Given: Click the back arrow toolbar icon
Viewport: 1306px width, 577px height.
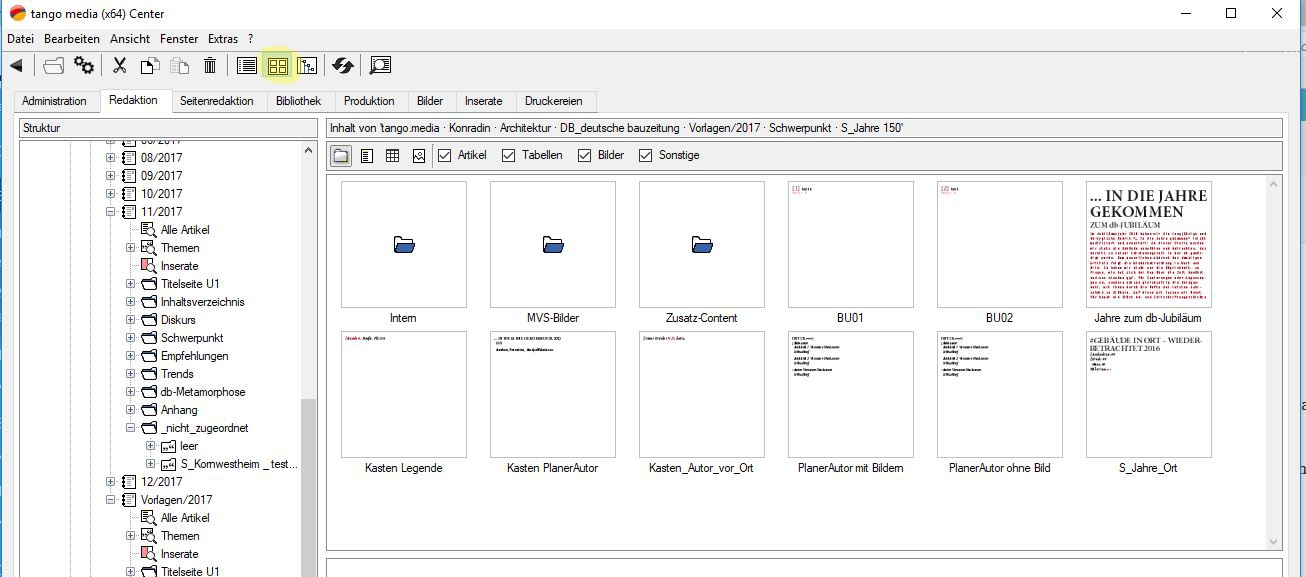Looking at the screenshot, I should [x=16, y=66].
